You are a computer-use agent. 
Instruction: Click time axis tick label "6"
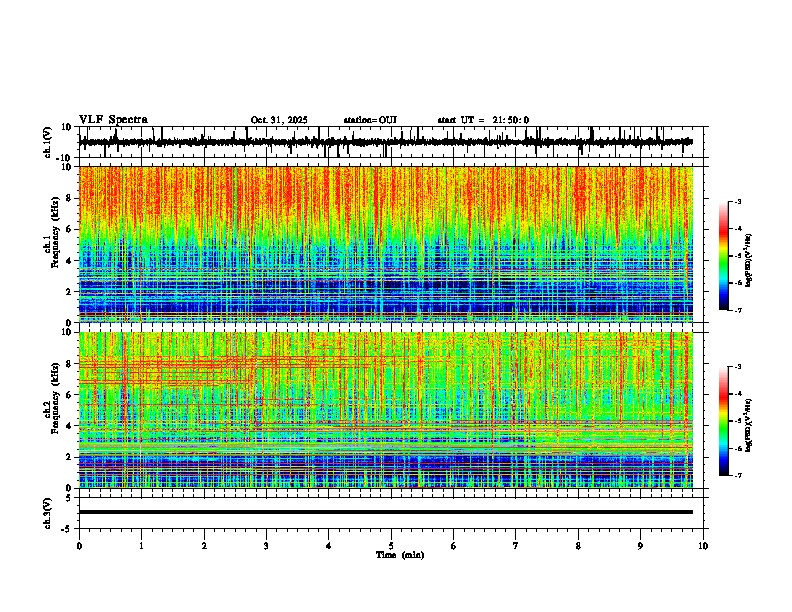454,546
